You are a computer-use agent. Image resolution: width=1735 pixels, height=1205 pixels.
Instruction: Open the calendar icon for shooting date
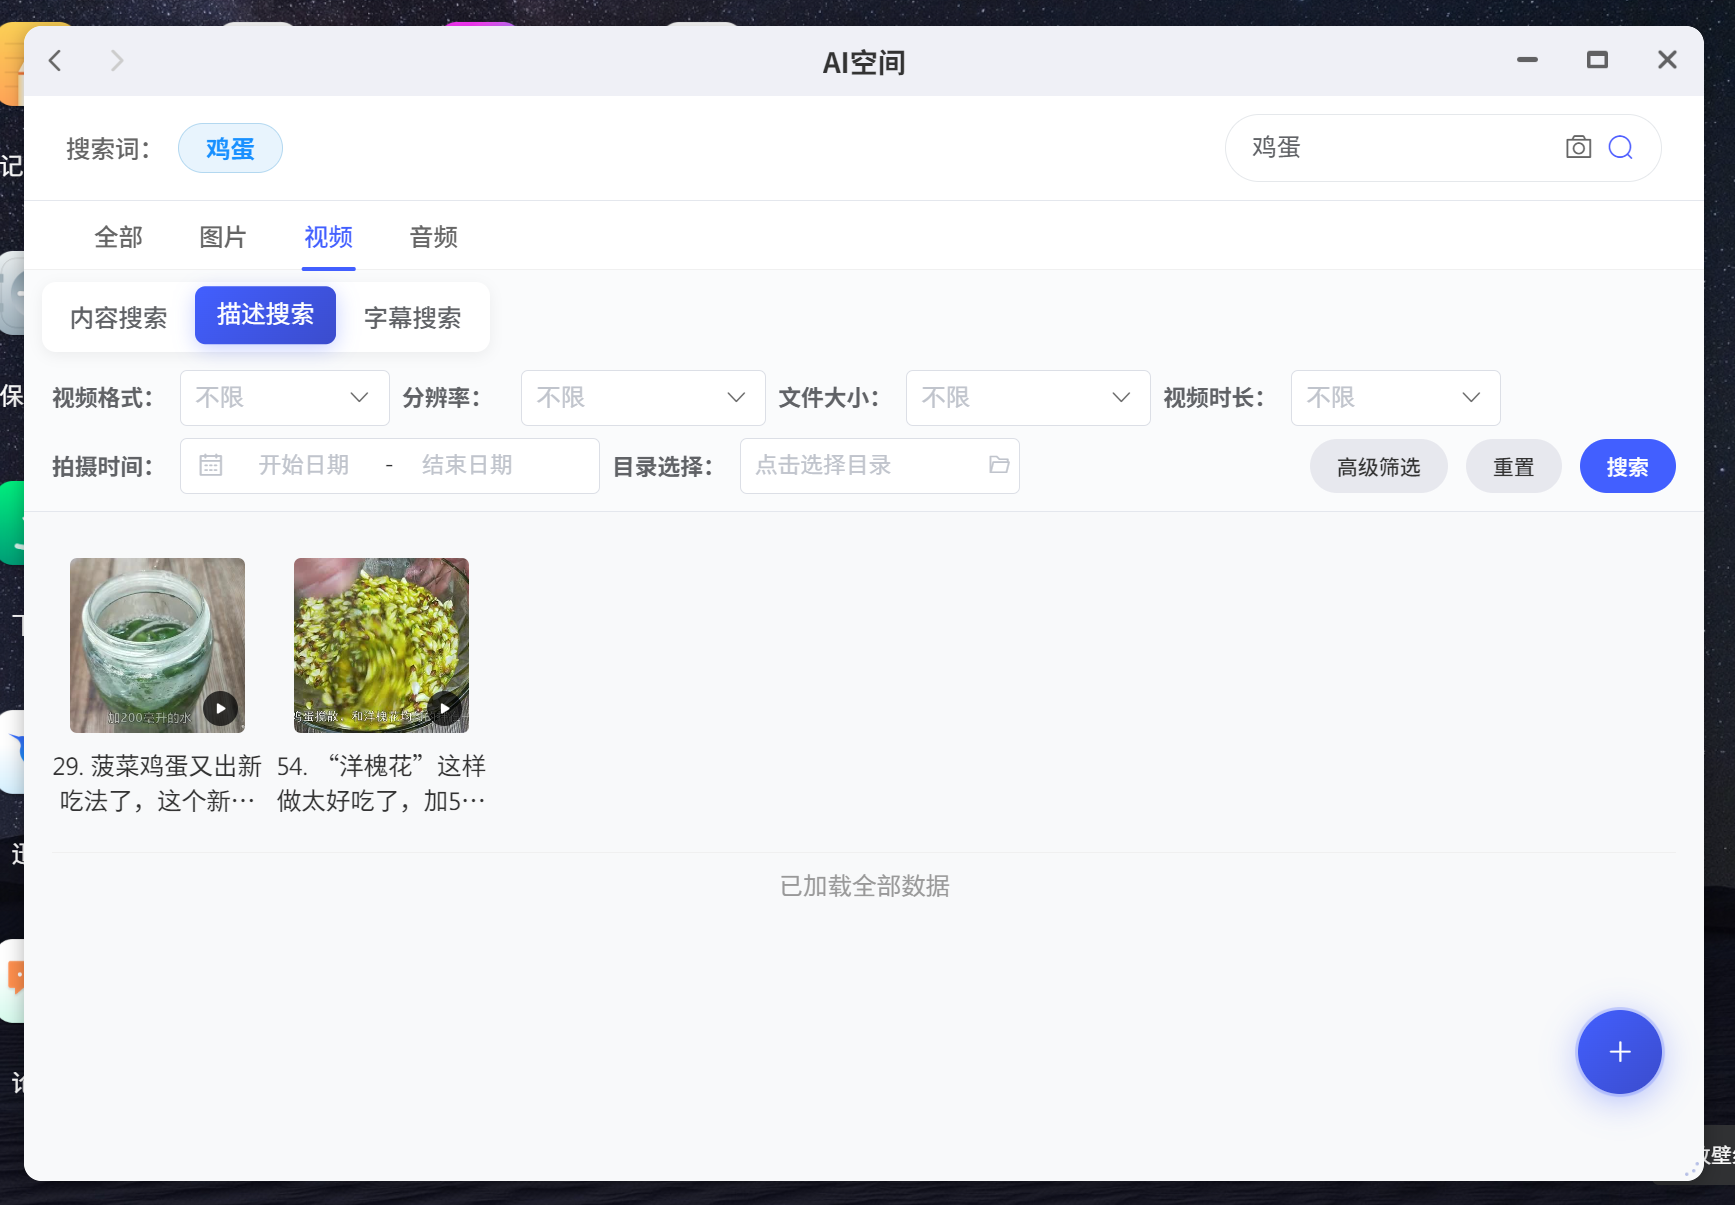click(x=211, y=465)
